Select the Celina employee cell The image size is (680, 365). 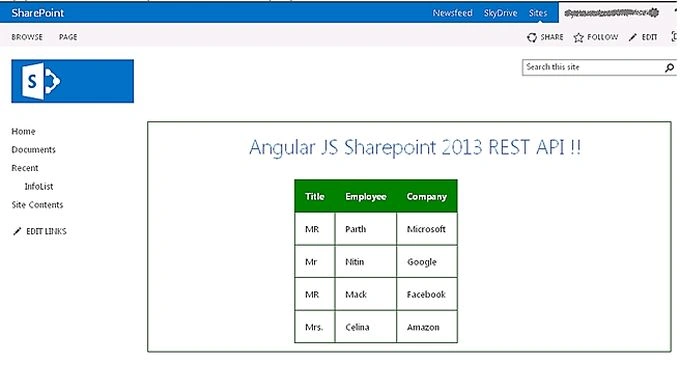pos(366,327)
